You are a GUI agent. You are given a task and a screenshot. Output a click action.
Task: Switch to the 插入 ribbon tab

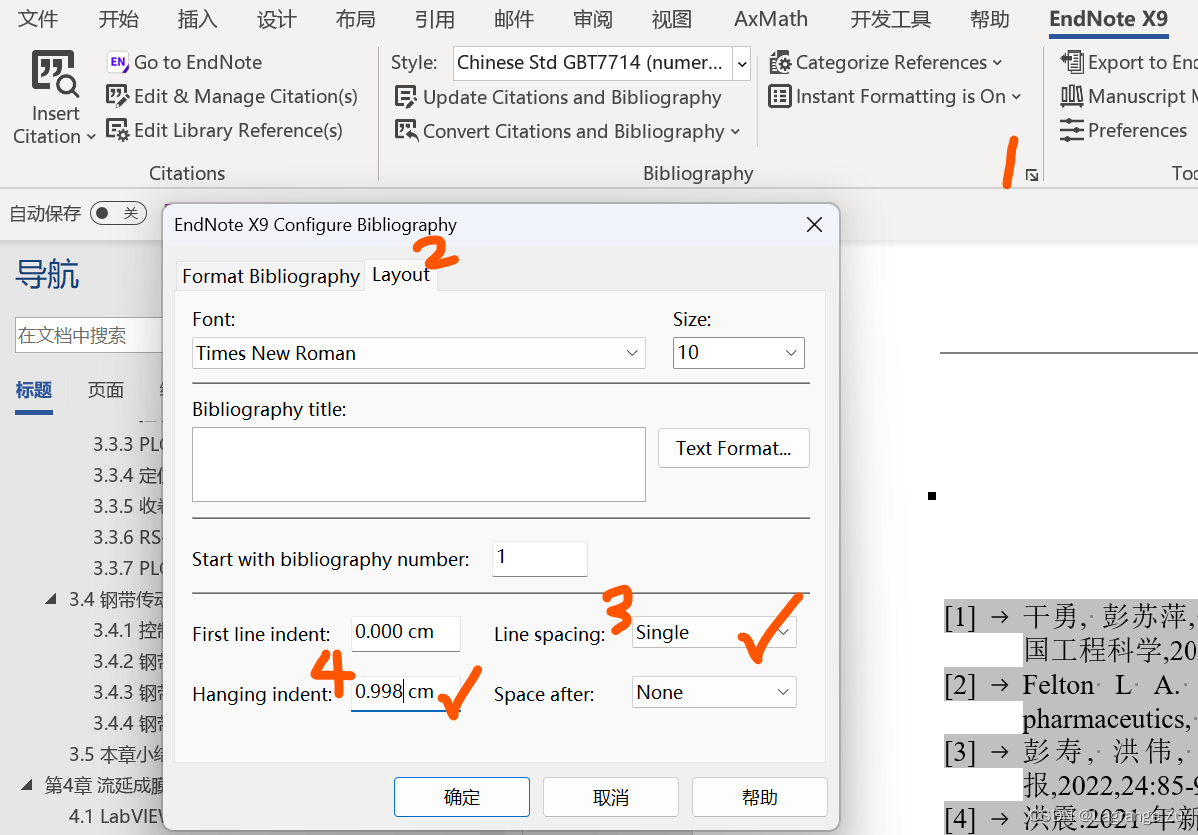coord(197,18)
